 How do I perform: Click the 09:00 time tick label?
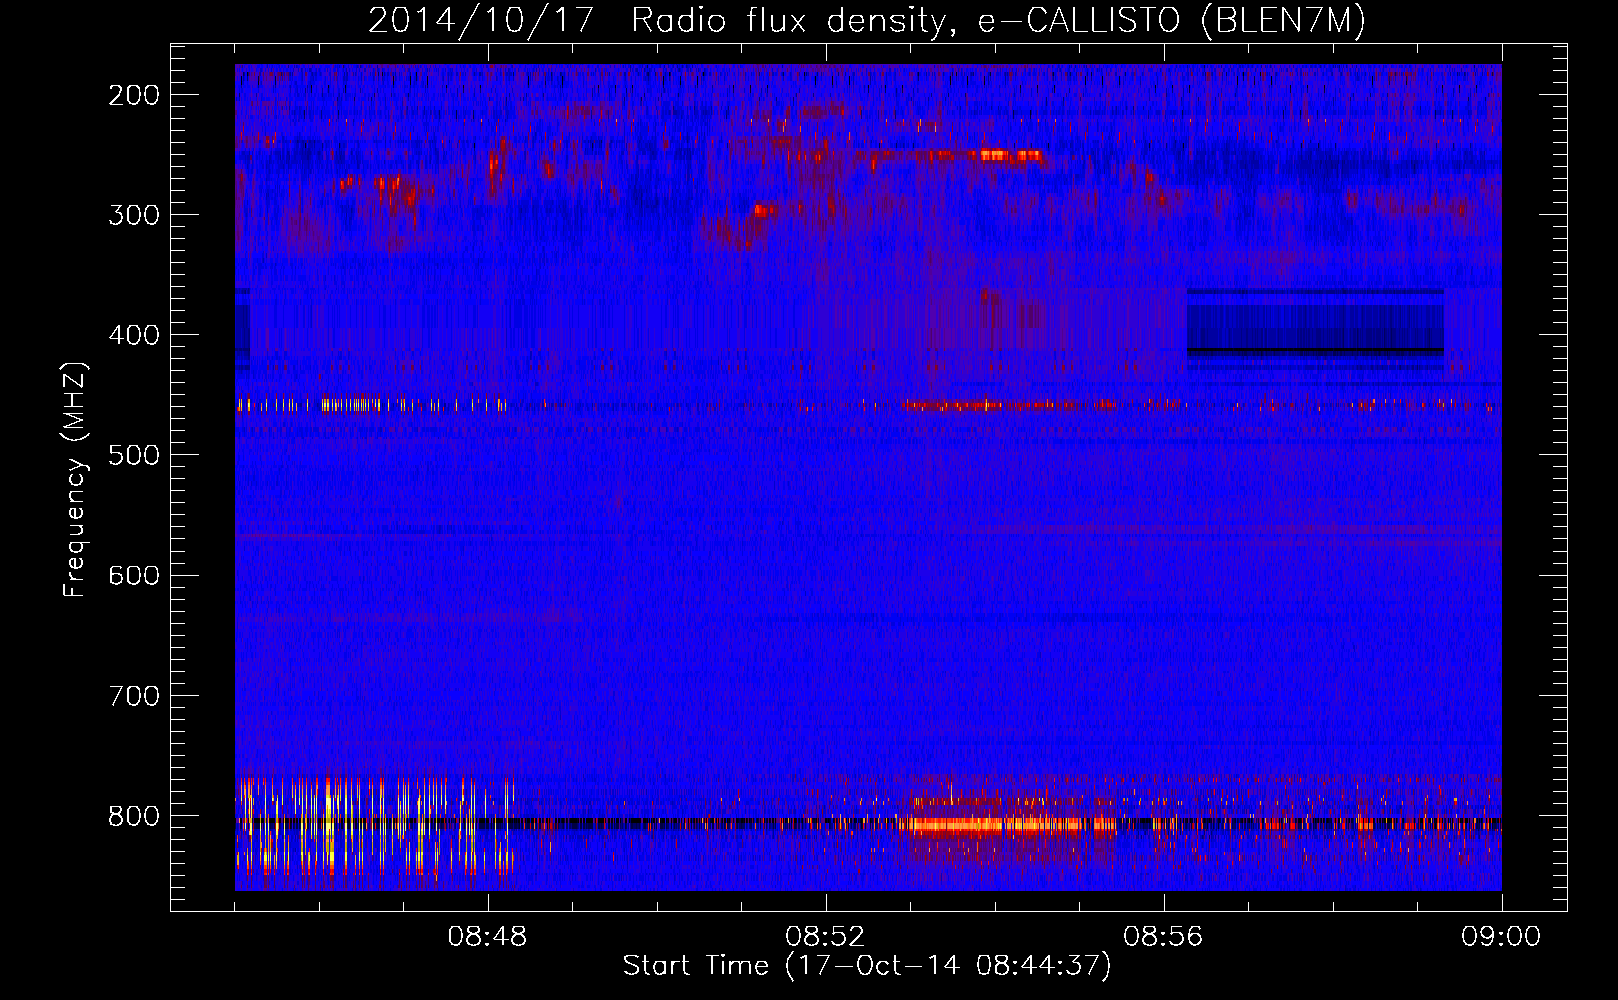tap(1501, 937)
